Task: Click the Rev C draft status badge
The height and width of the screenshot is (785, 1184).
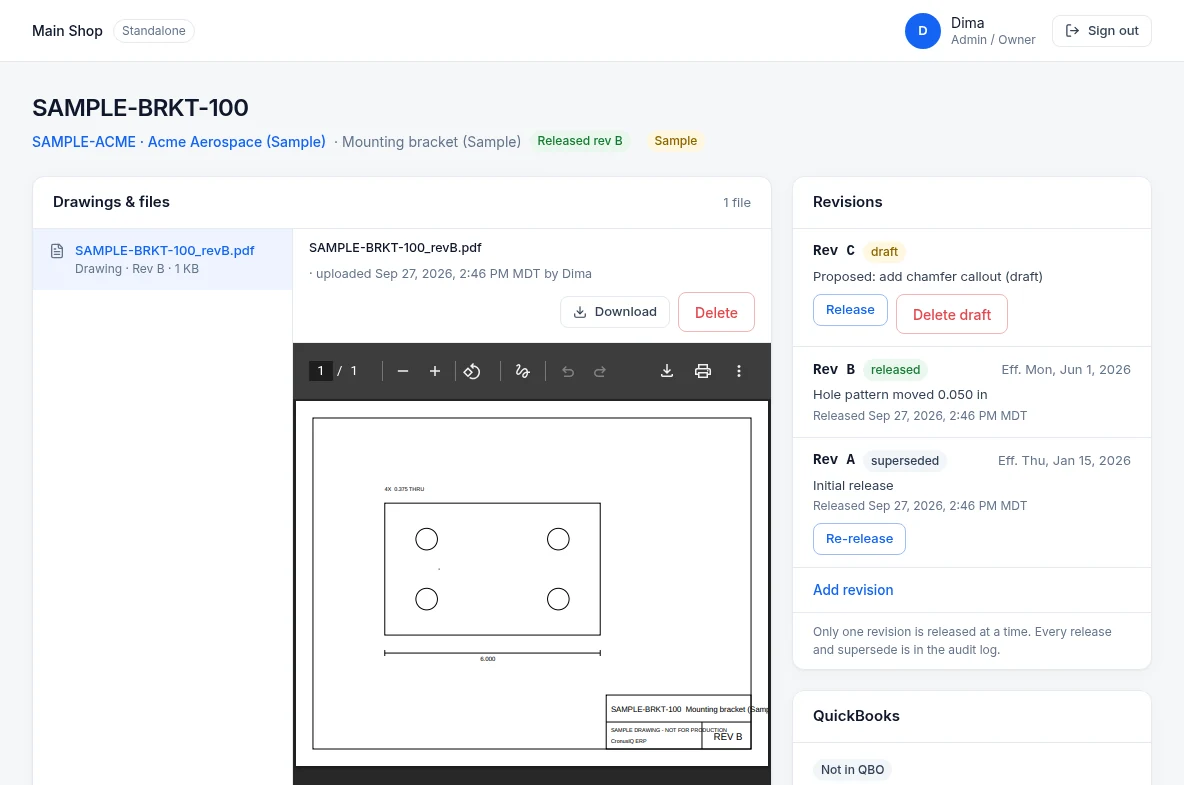Action: coord(884,251)
